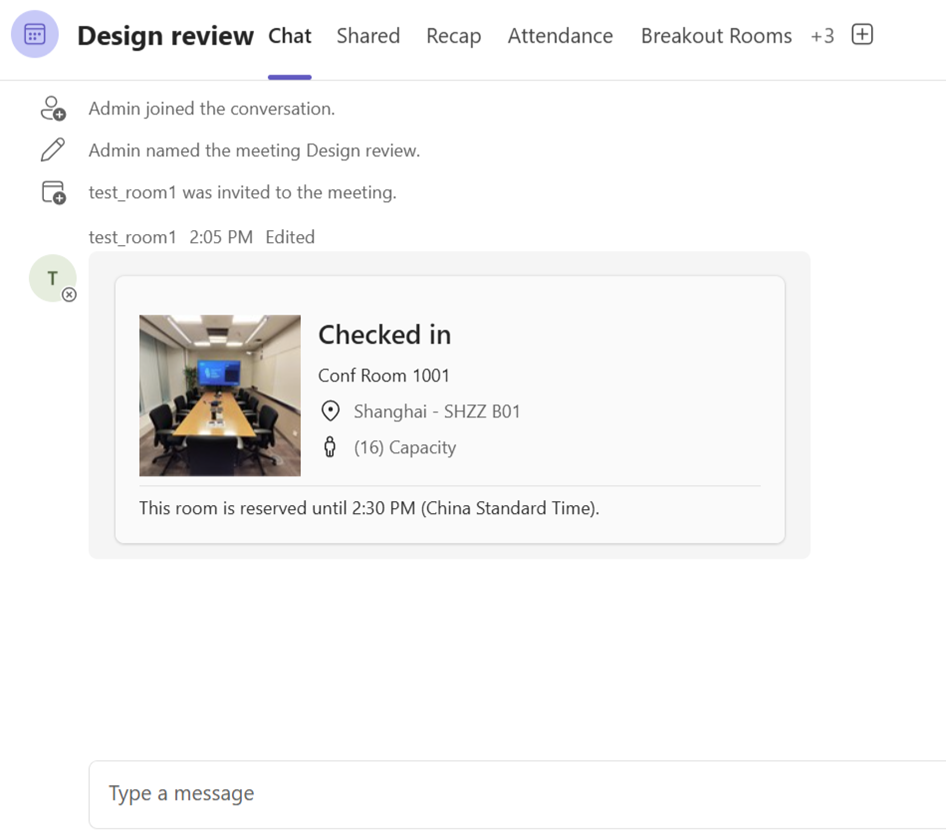Click the Edited label on the message
The image size is (946, 837).
pos(289,237)
